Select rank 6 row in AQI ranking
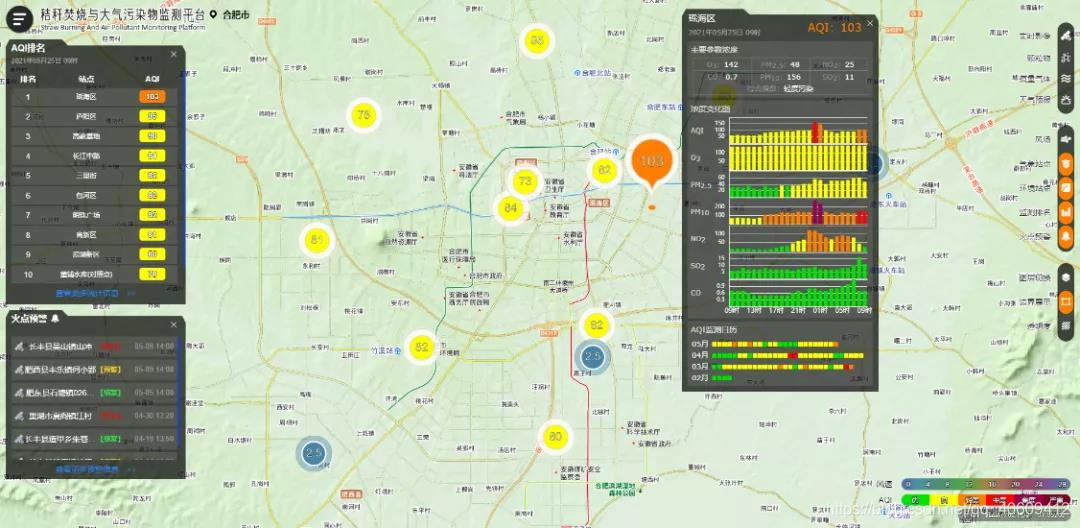The image size is (1080, 528). coord(94,196)
